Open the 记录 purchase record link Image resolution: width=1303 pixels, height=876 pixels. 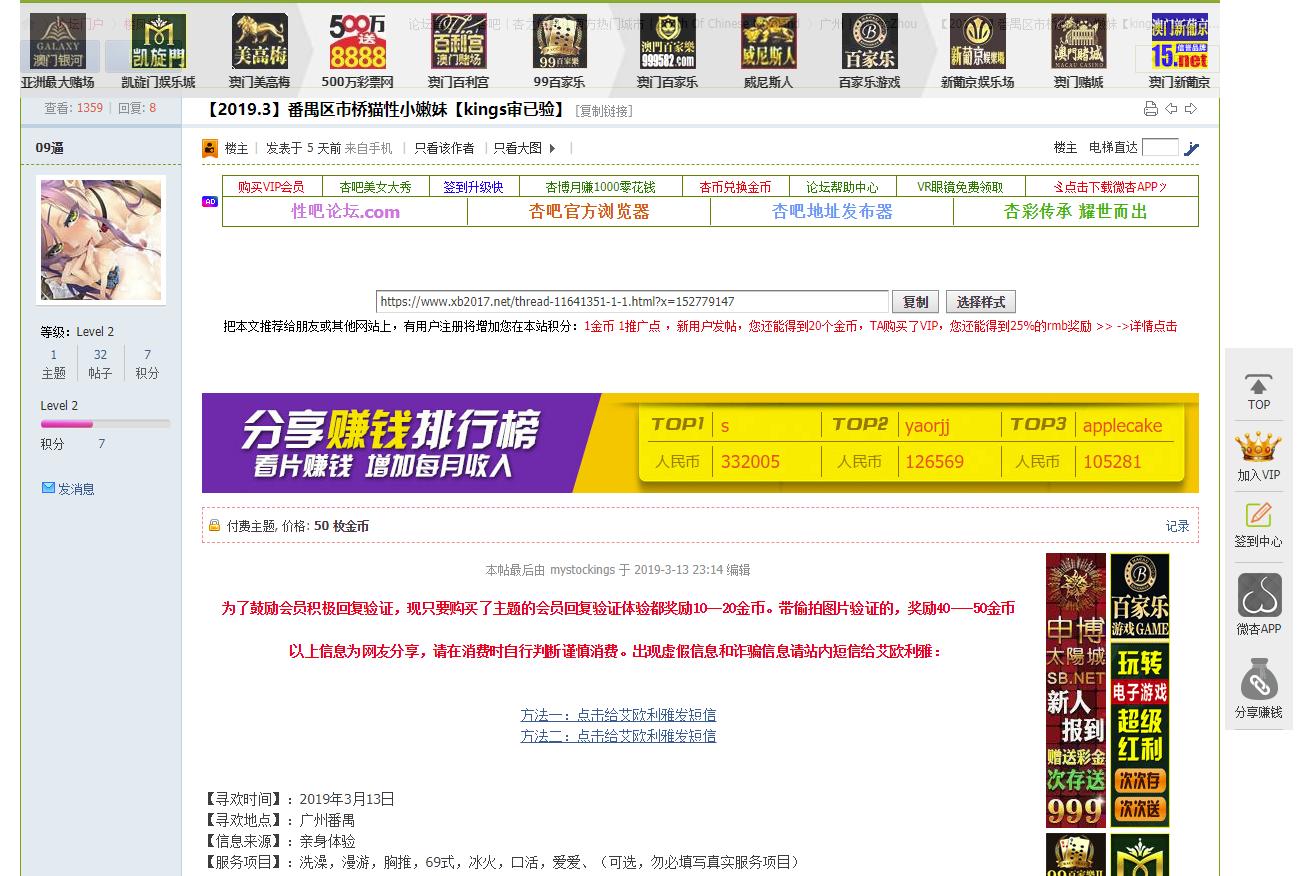point(1177,526)
